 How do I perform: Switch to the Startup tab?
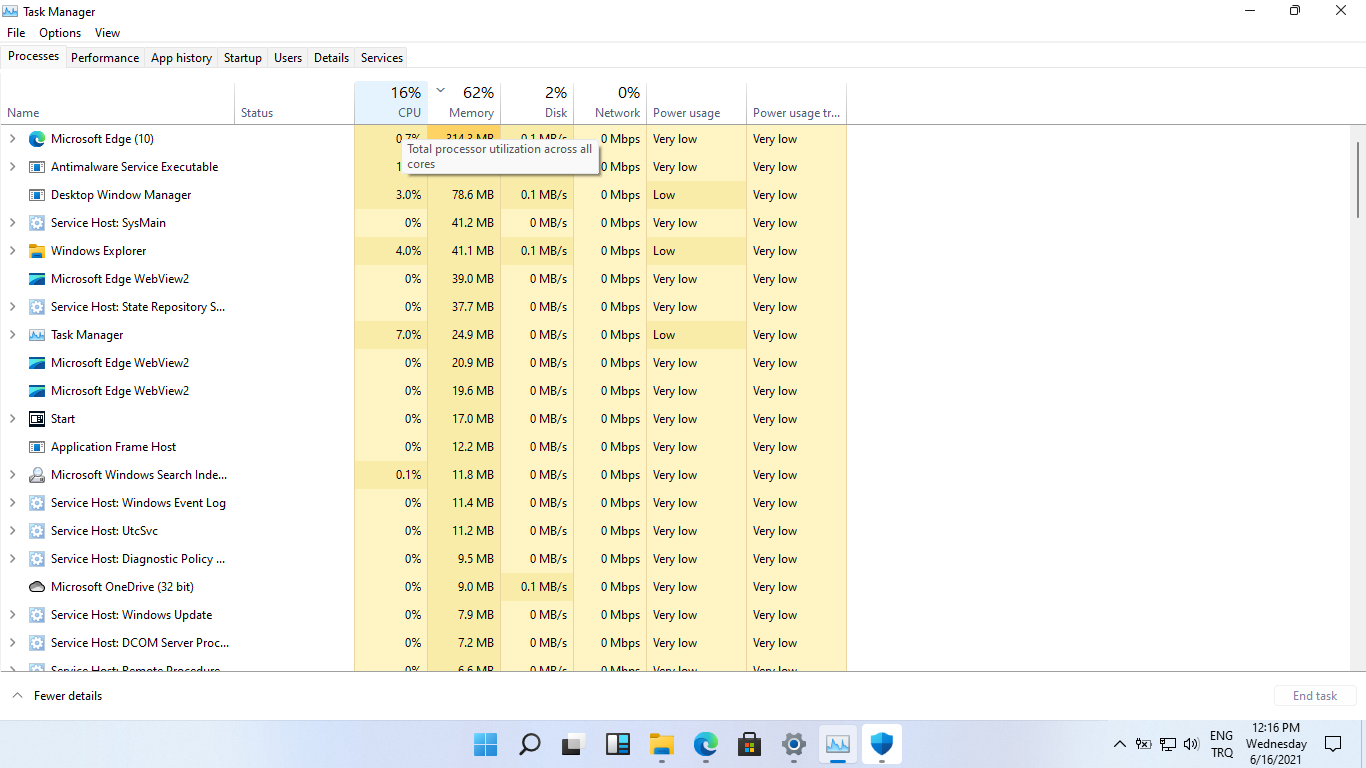point(243,58)
